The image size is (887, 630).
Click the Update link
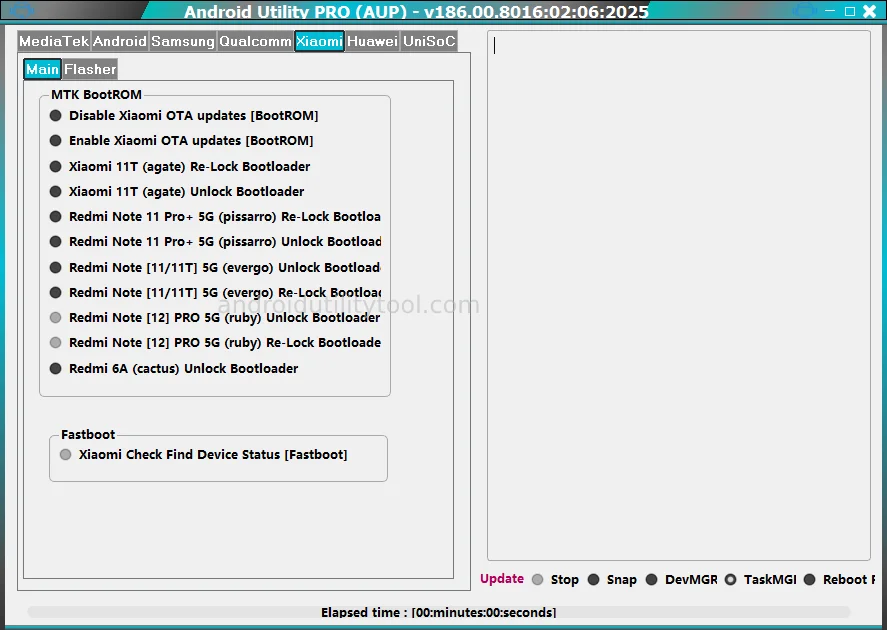502,579
